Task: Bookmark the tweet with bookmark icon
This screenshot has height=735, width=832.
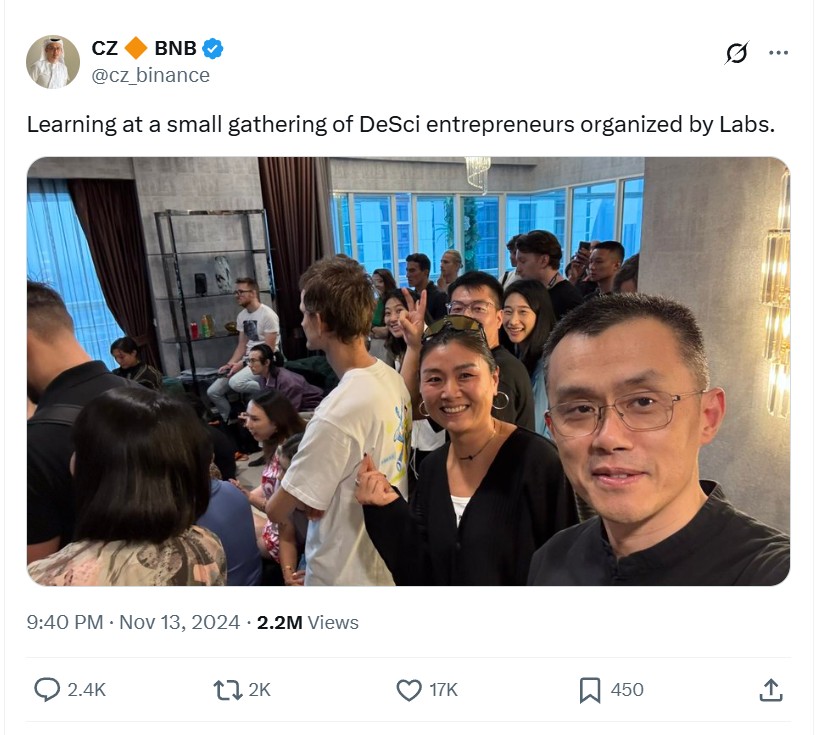Action: [x=590, y=690]
